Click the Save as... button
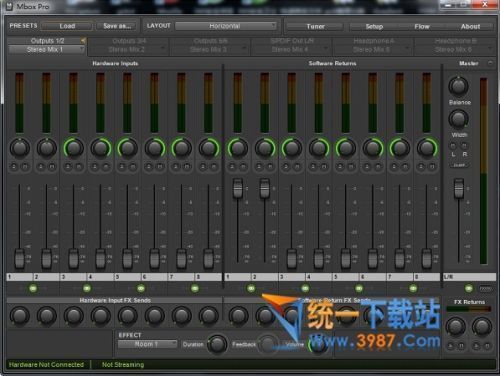The height and width of the screenshot is (376, 500). [x=117, y=26]
